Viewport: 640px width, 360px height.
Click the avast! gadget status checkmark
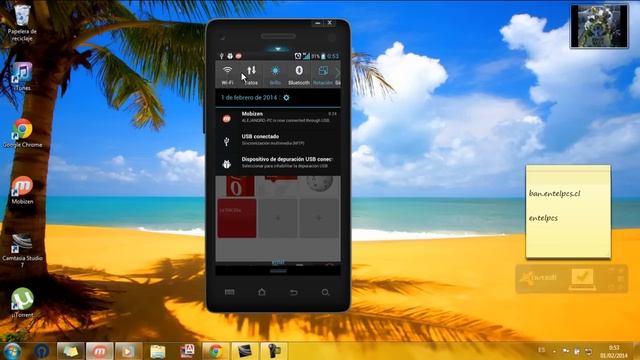582,278
